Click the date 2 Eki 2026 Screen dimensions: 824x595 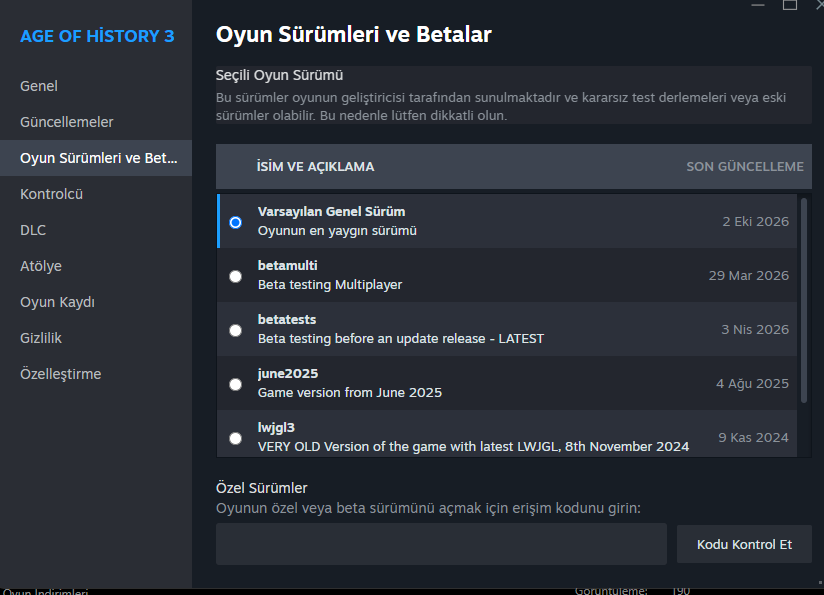coord(755,221)
